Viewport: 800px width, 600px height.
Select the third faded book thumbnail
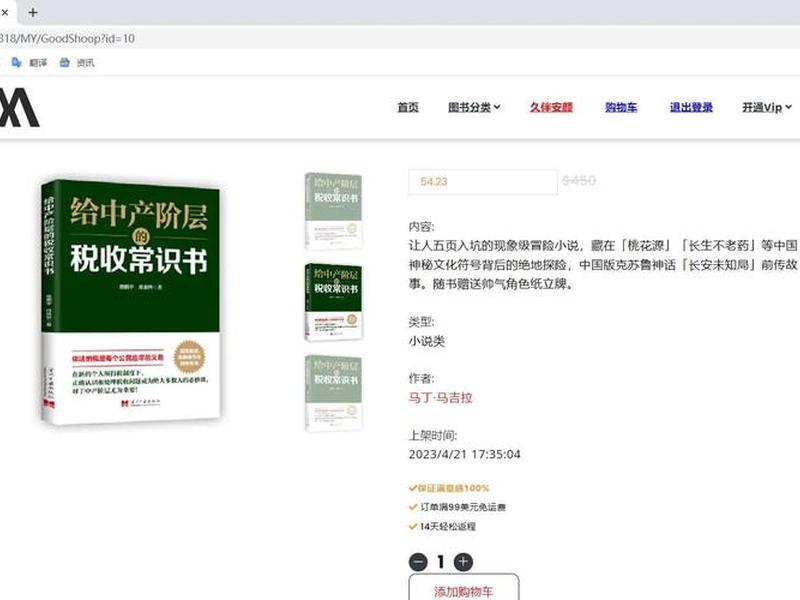[334, 393]
